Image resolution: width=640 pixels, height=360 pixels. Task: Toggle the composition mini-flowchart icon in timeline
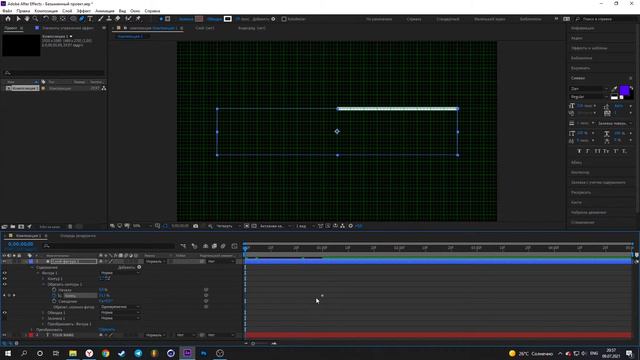click(183, 246)
